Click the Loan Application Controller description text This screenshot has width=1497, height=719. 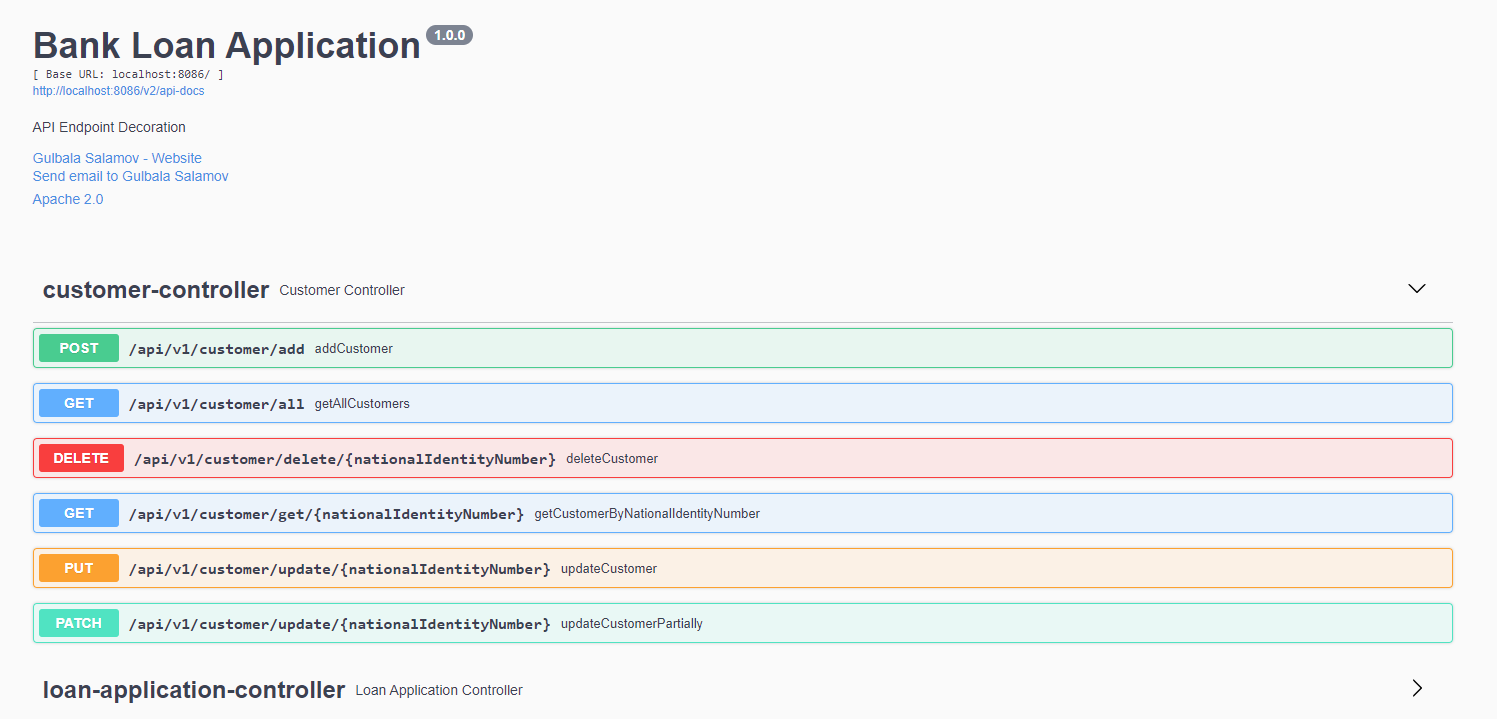coord(439,690)
